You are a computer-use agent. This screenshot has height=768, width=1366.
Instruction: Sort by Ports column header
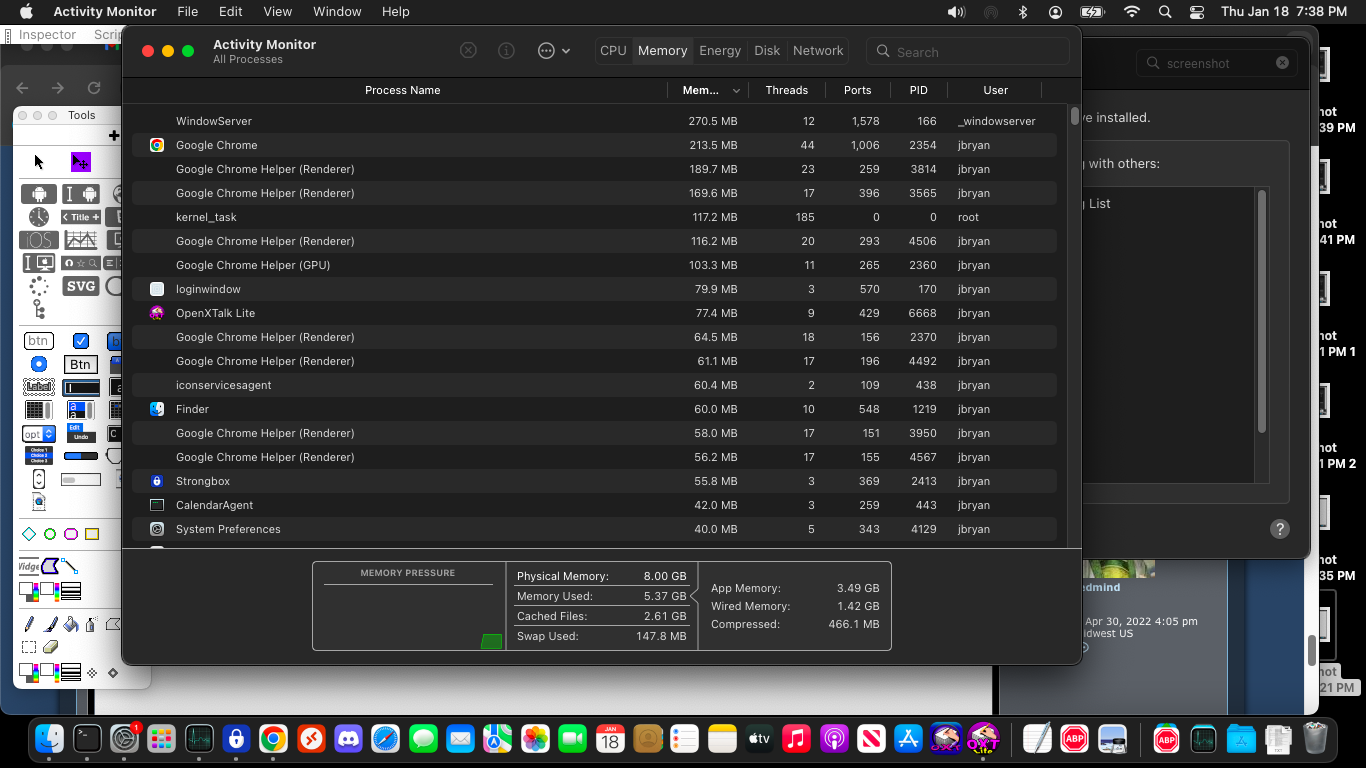point(857,90)
